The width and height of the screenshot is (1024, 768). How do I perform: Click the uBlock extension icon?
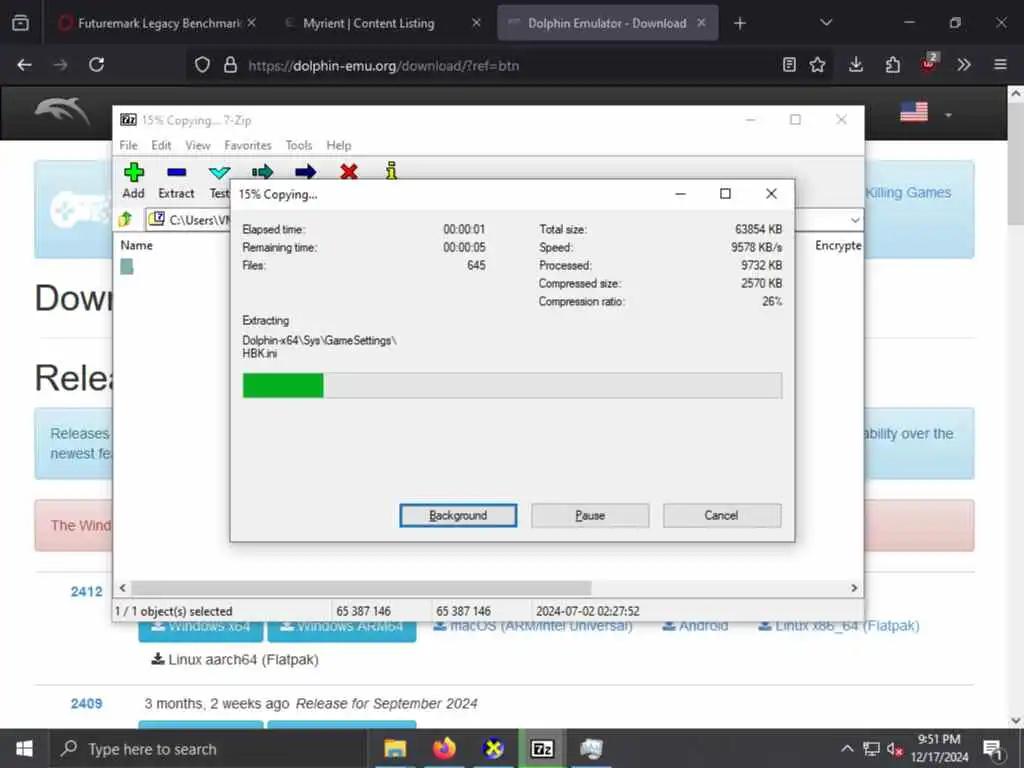pyautogui.click(x=928, y=64)
